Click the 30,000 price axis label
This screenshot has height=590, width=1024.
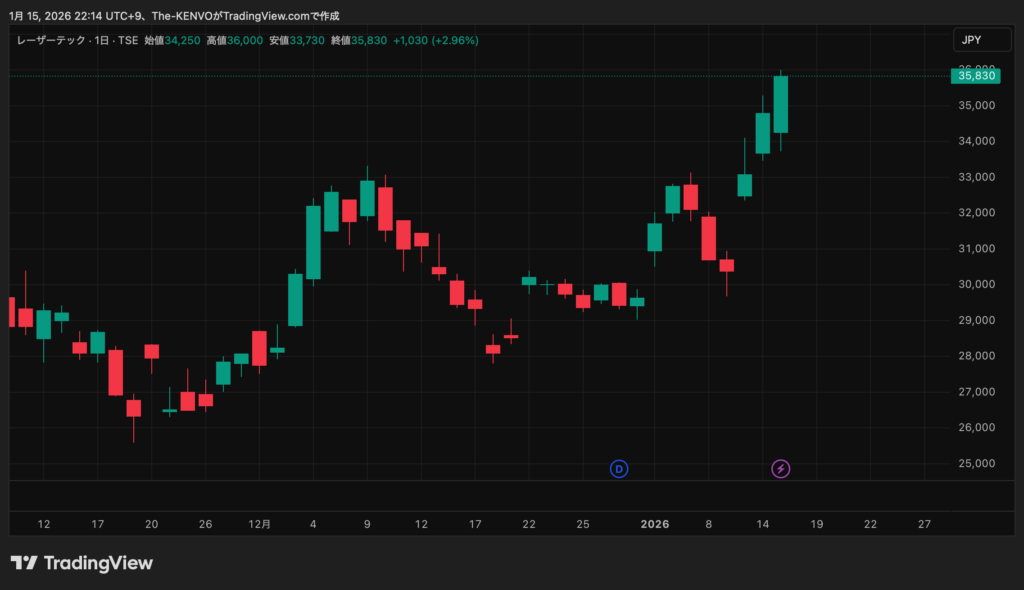975,284
